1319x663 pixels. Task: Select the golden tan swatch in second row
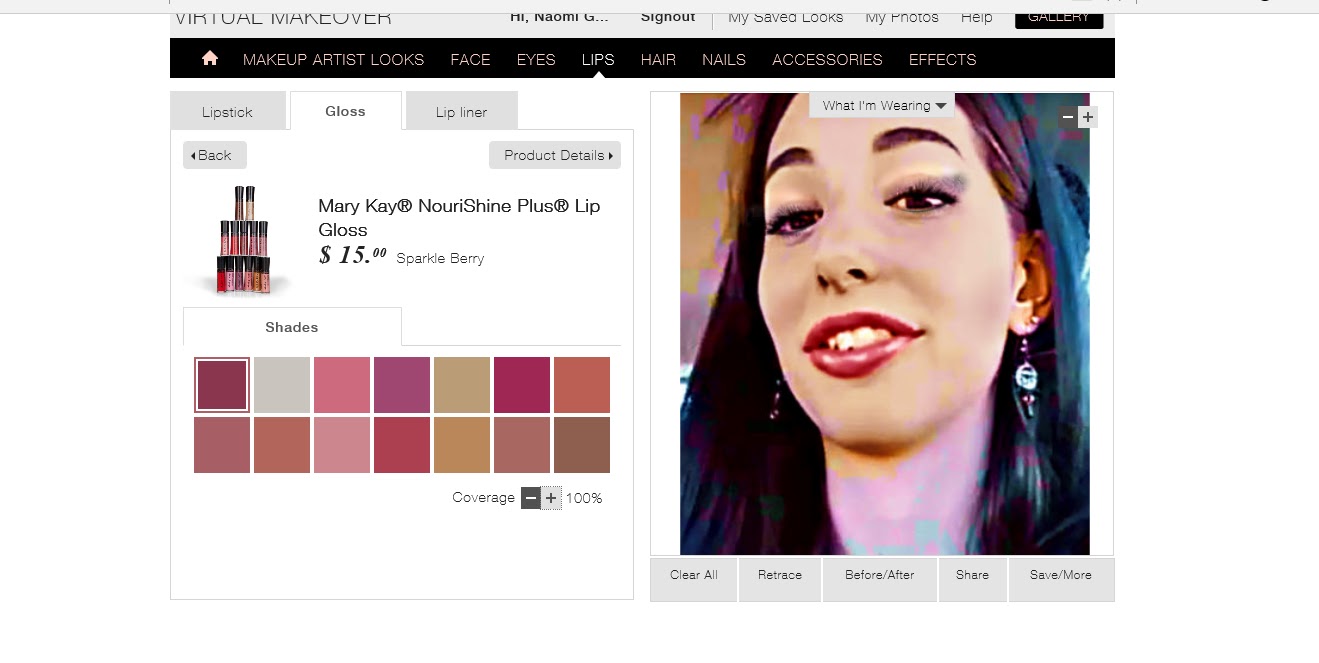tap(462, 445)
